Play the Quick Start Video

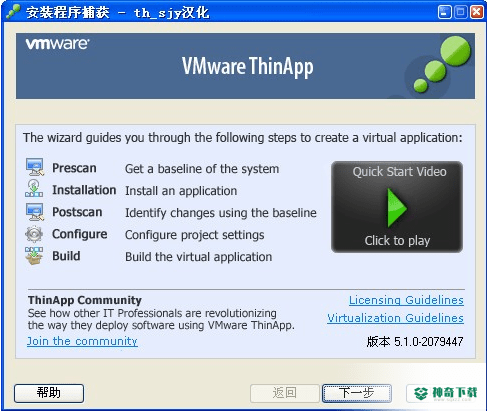click(x=397, y=207)
